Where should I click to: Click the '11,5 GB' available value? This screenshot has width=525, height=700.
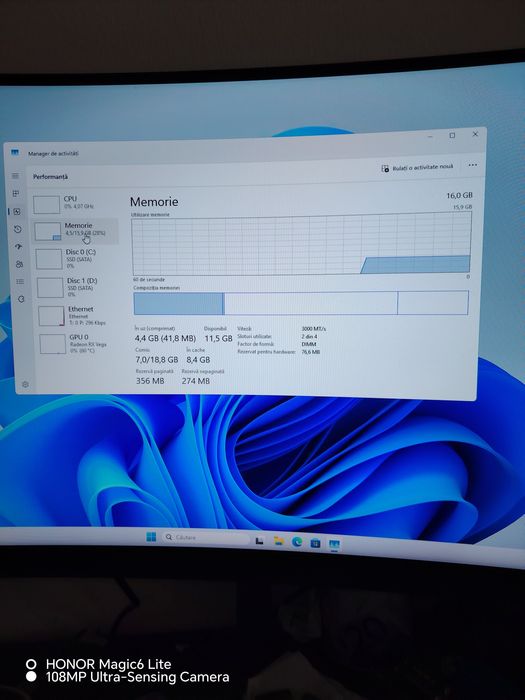218,338
